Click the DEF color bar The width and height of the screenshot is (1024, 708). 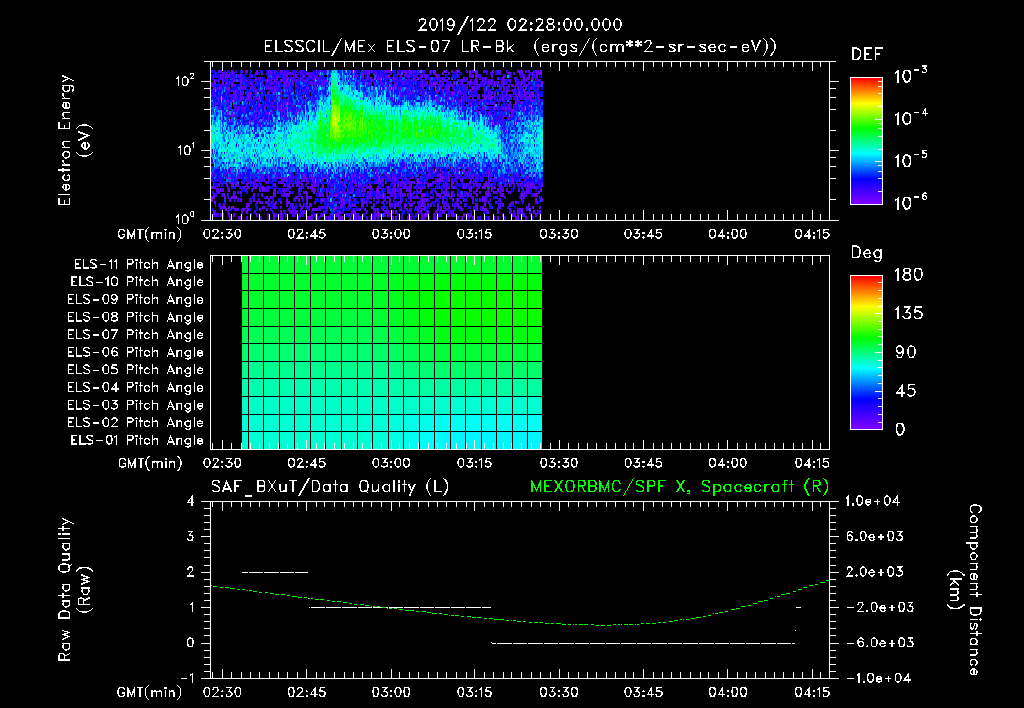pyautogui.click(x=865, y=141)
